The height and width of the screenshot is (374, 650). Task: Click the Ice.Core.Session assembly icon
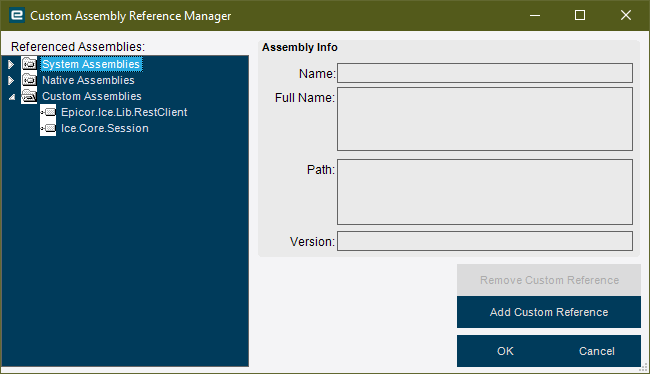pyautogui.click(x=49, y=128)
